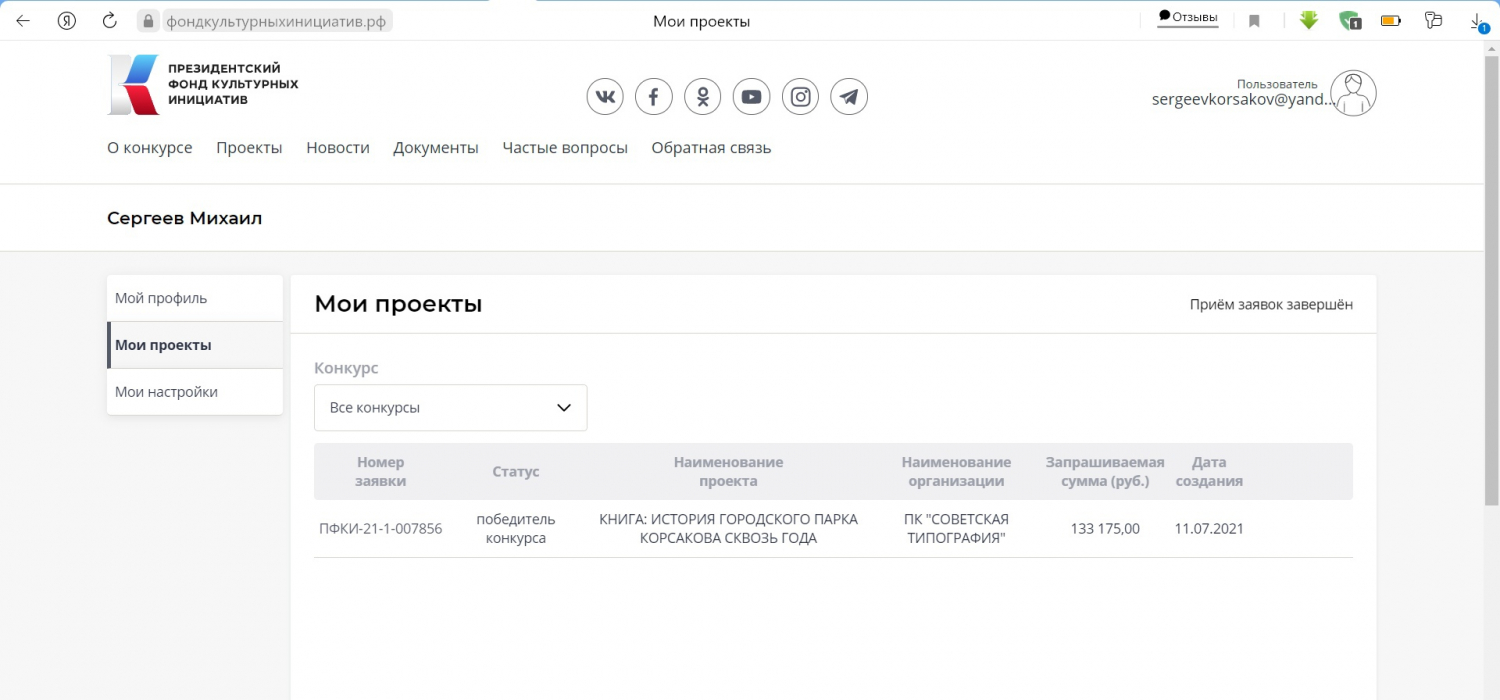Open the VK social icon
This screenshot has height=700, width=1500.
[x=605, y=97]
